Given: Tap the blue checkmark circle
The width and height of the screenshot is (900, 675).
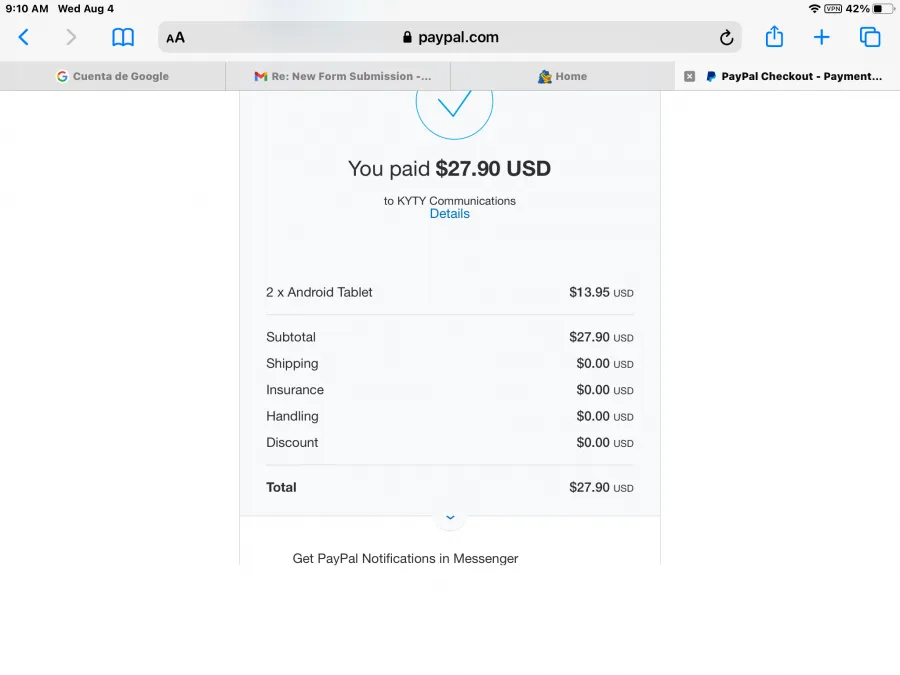Looking at the screenshot, I should point(454,103).
